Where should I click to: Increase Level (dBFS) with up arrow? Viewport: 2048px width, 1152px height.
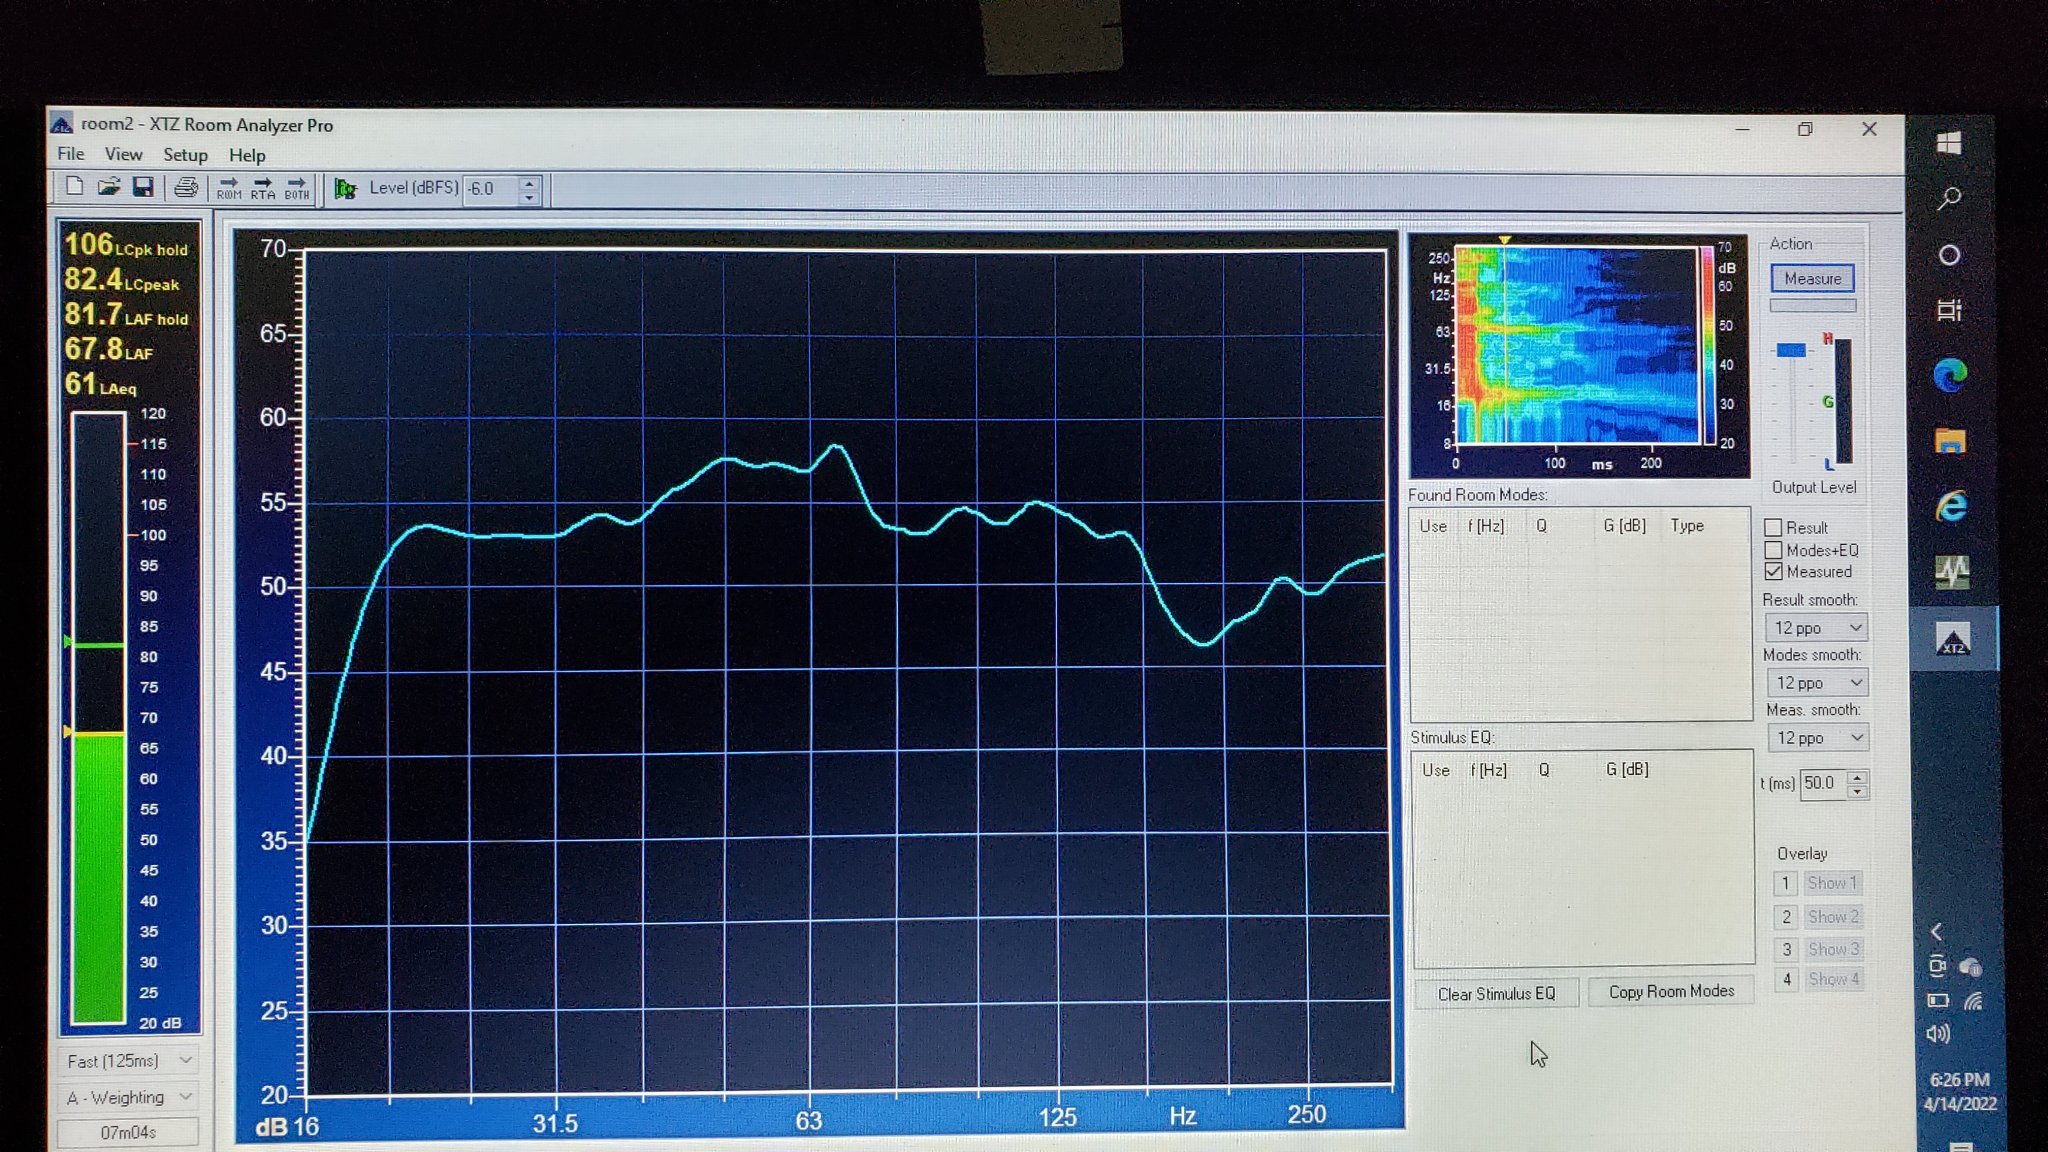pyautogui.click(x=529, y=182)
